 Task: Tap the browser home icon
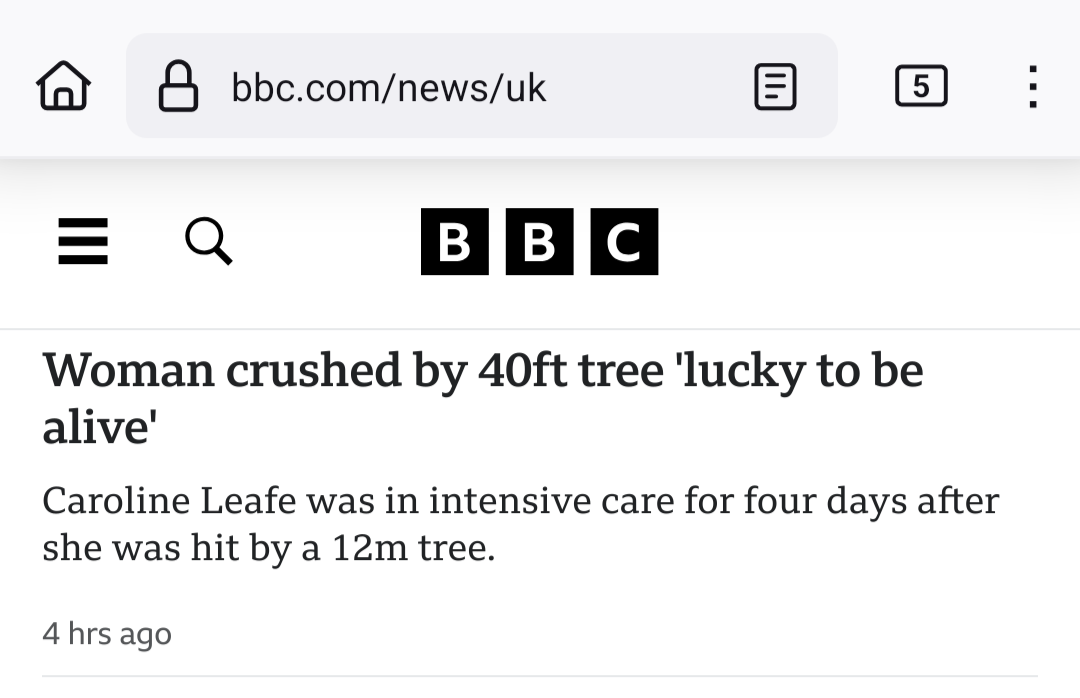[x=63, y=86]
